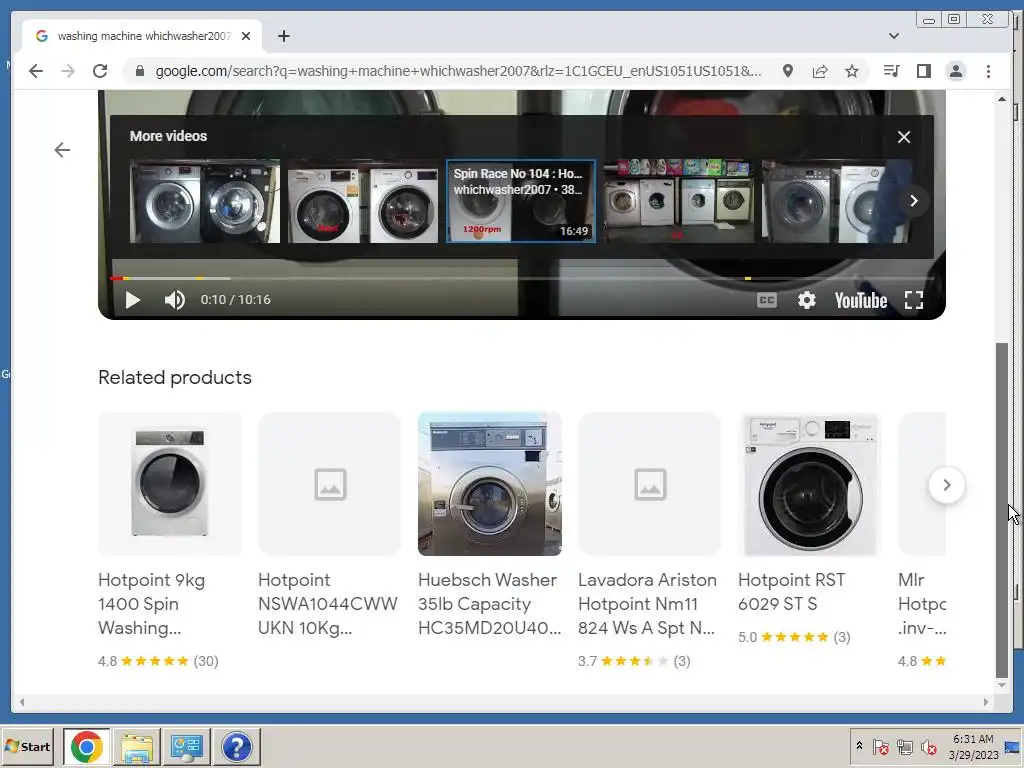Open second suggested video with two white washers
This screenshot has height=768, width=1024.
click(363, 201)
